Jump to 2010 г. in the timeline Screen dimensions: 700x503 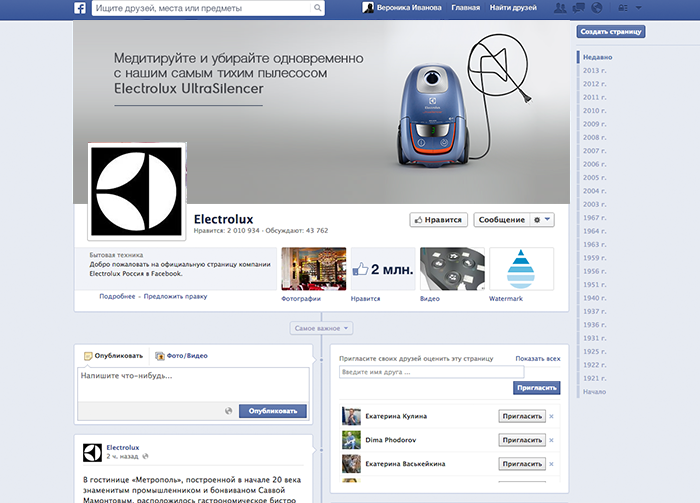[x=595, y=111]
